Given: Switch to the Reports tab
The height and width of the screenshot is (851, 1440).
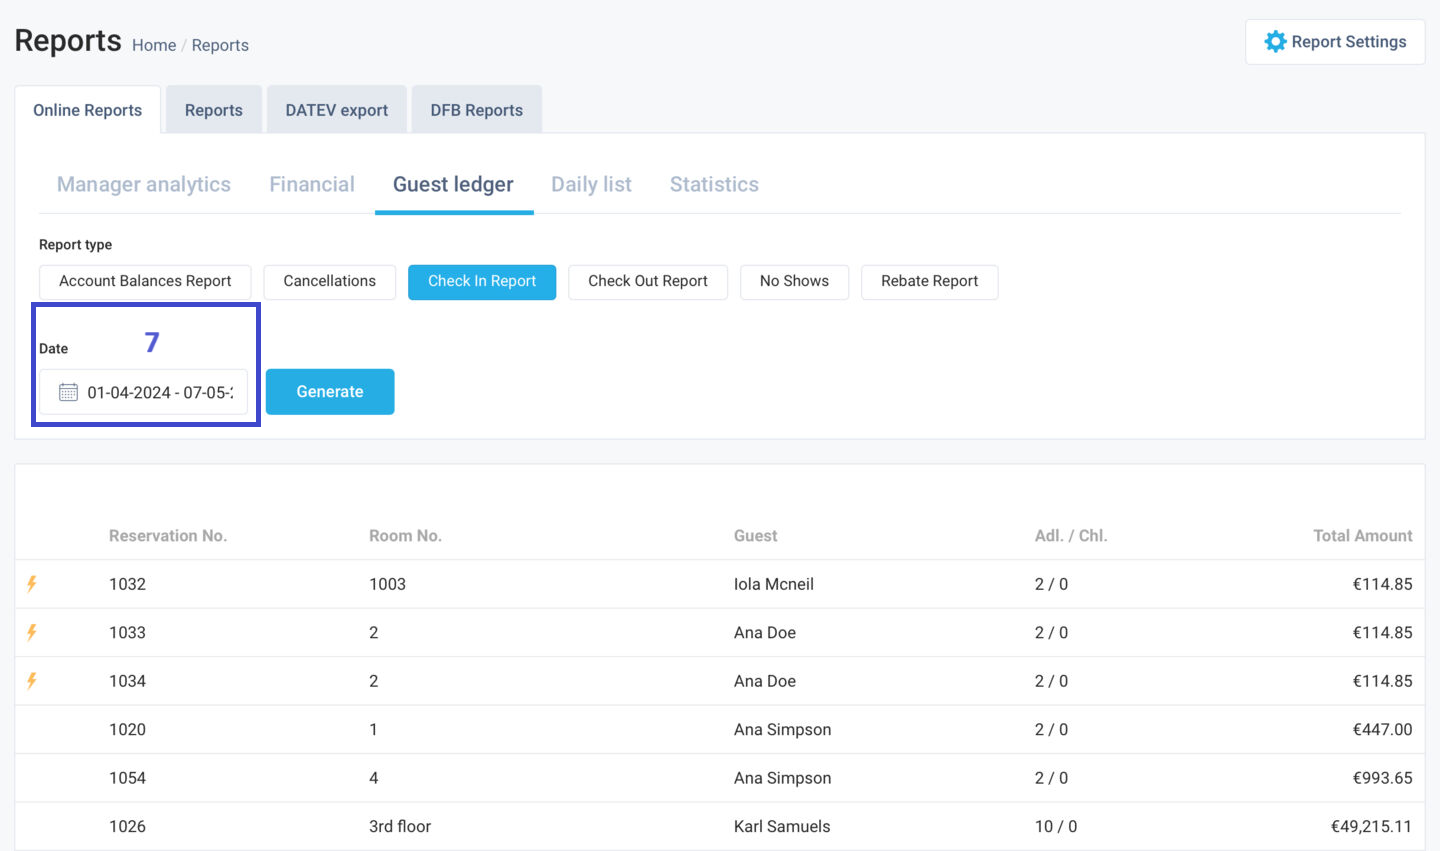Looking at the screenshot, I should [213, 109].
